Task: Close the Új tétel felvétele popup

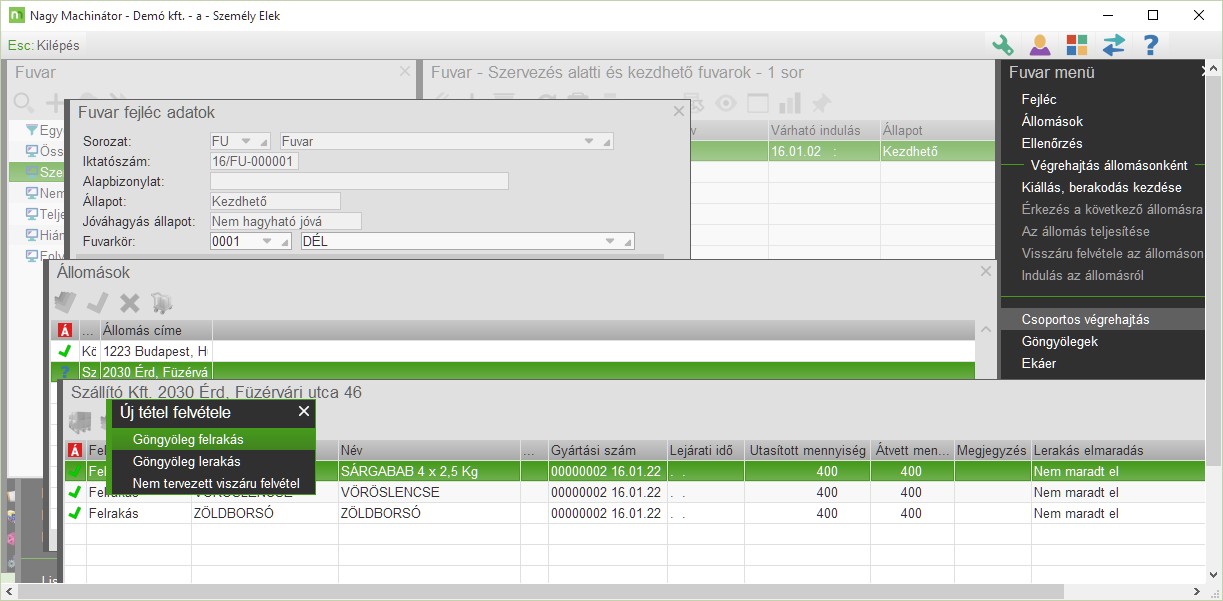Action: (304, 411)
